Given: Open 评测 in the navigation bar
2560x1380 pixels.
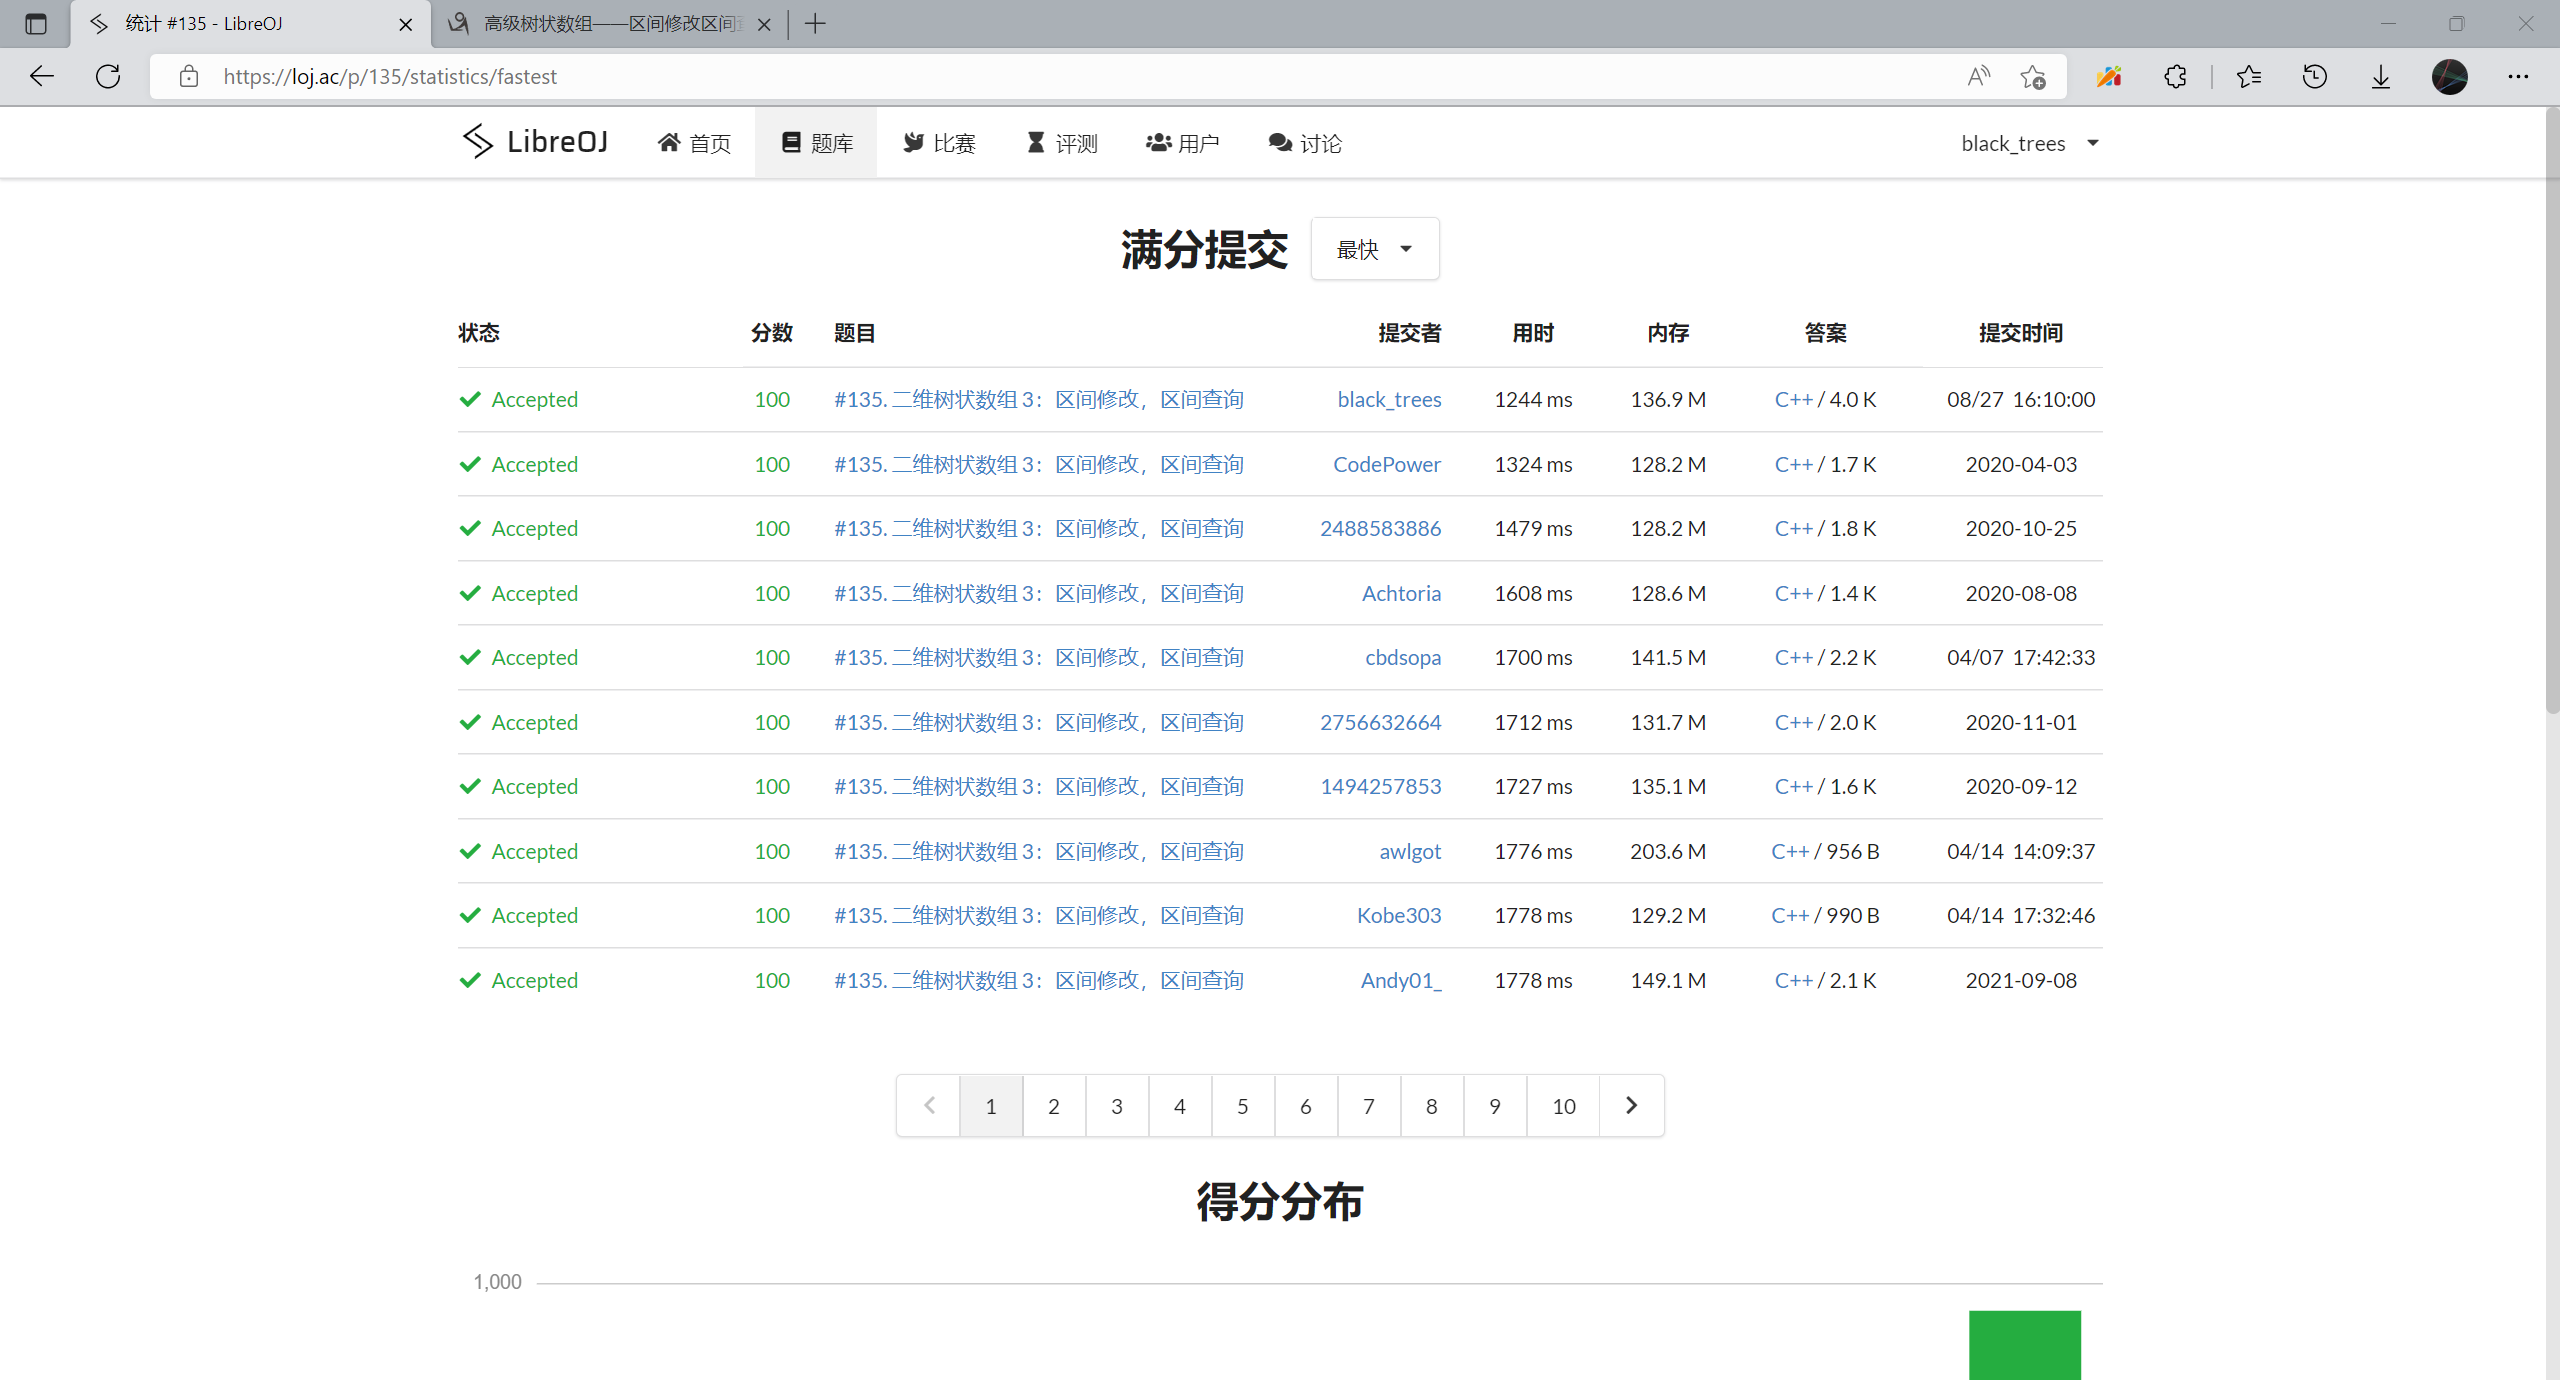Looking at the screenshot, I should (x=1061, y=143).
